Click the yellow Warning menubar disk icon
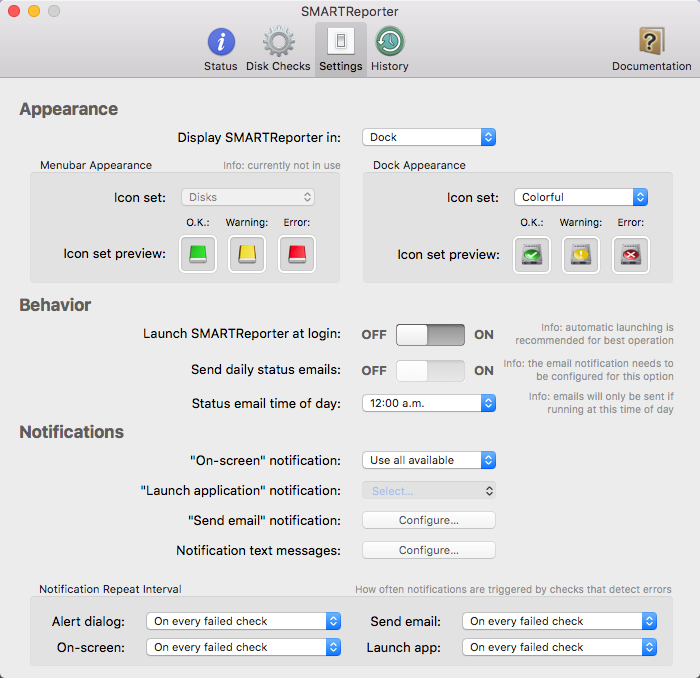Screen dimensions: 700x678 pos(247,254)
